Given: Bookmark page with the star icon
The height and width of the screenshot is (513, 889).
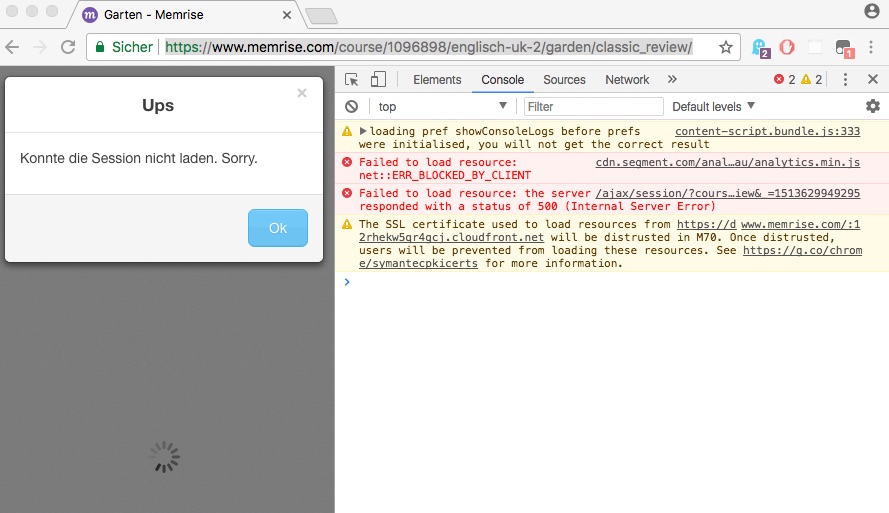Looking at the screenshot, I should [x=726, y=47].
